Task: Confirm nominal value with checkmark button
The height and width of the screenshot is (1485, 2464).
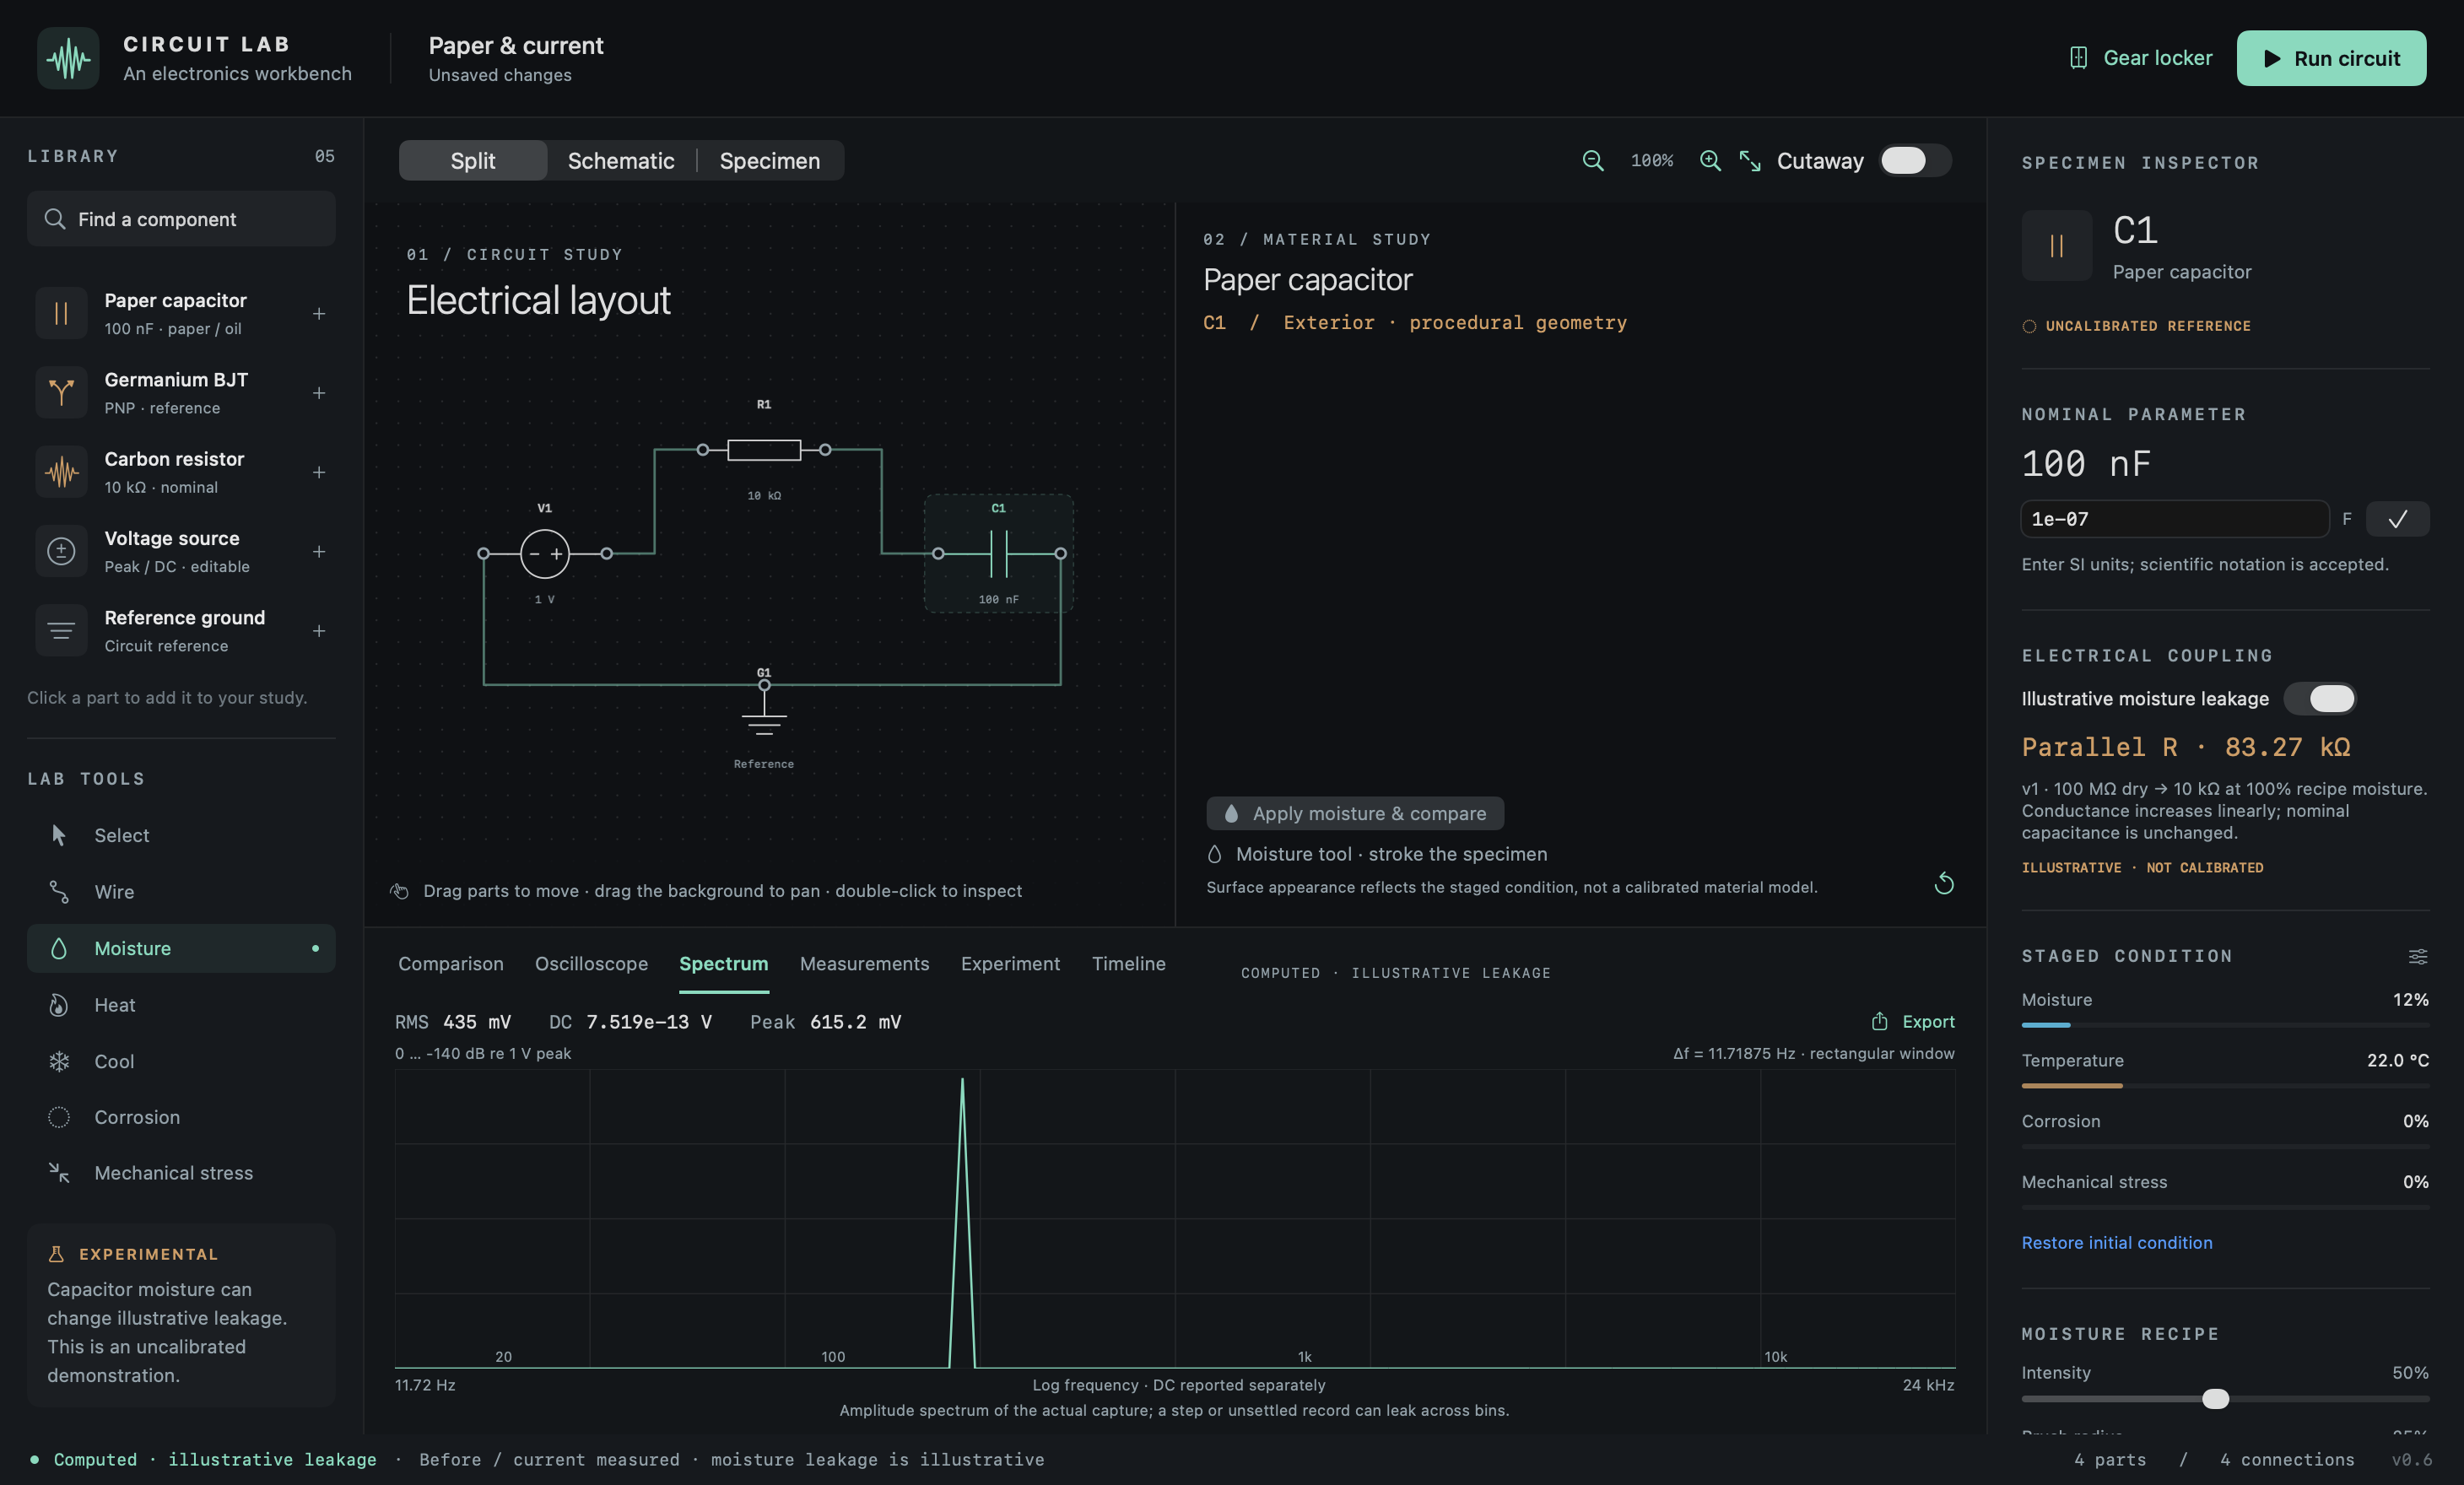Action: coord(2397,519)
